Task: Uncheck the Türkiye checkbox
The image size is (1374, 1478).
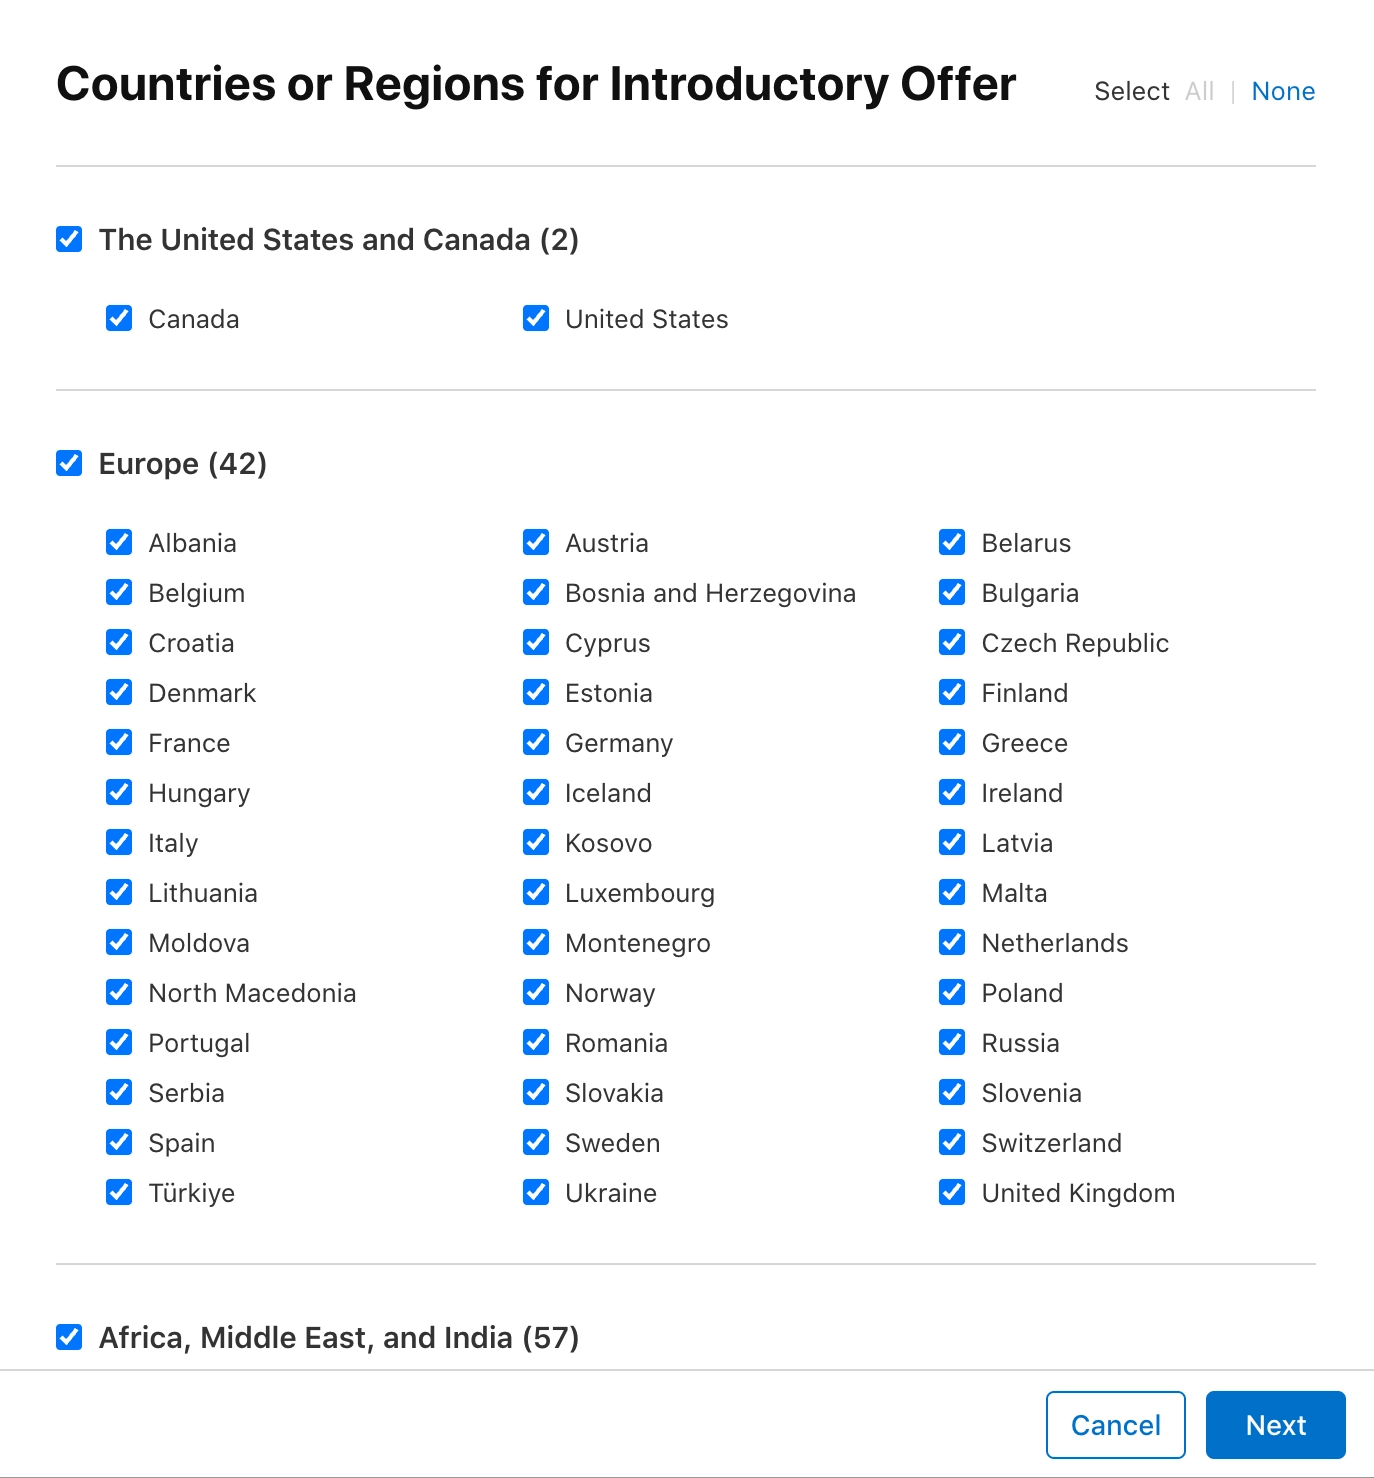Action: click(x=119, y=1192)
